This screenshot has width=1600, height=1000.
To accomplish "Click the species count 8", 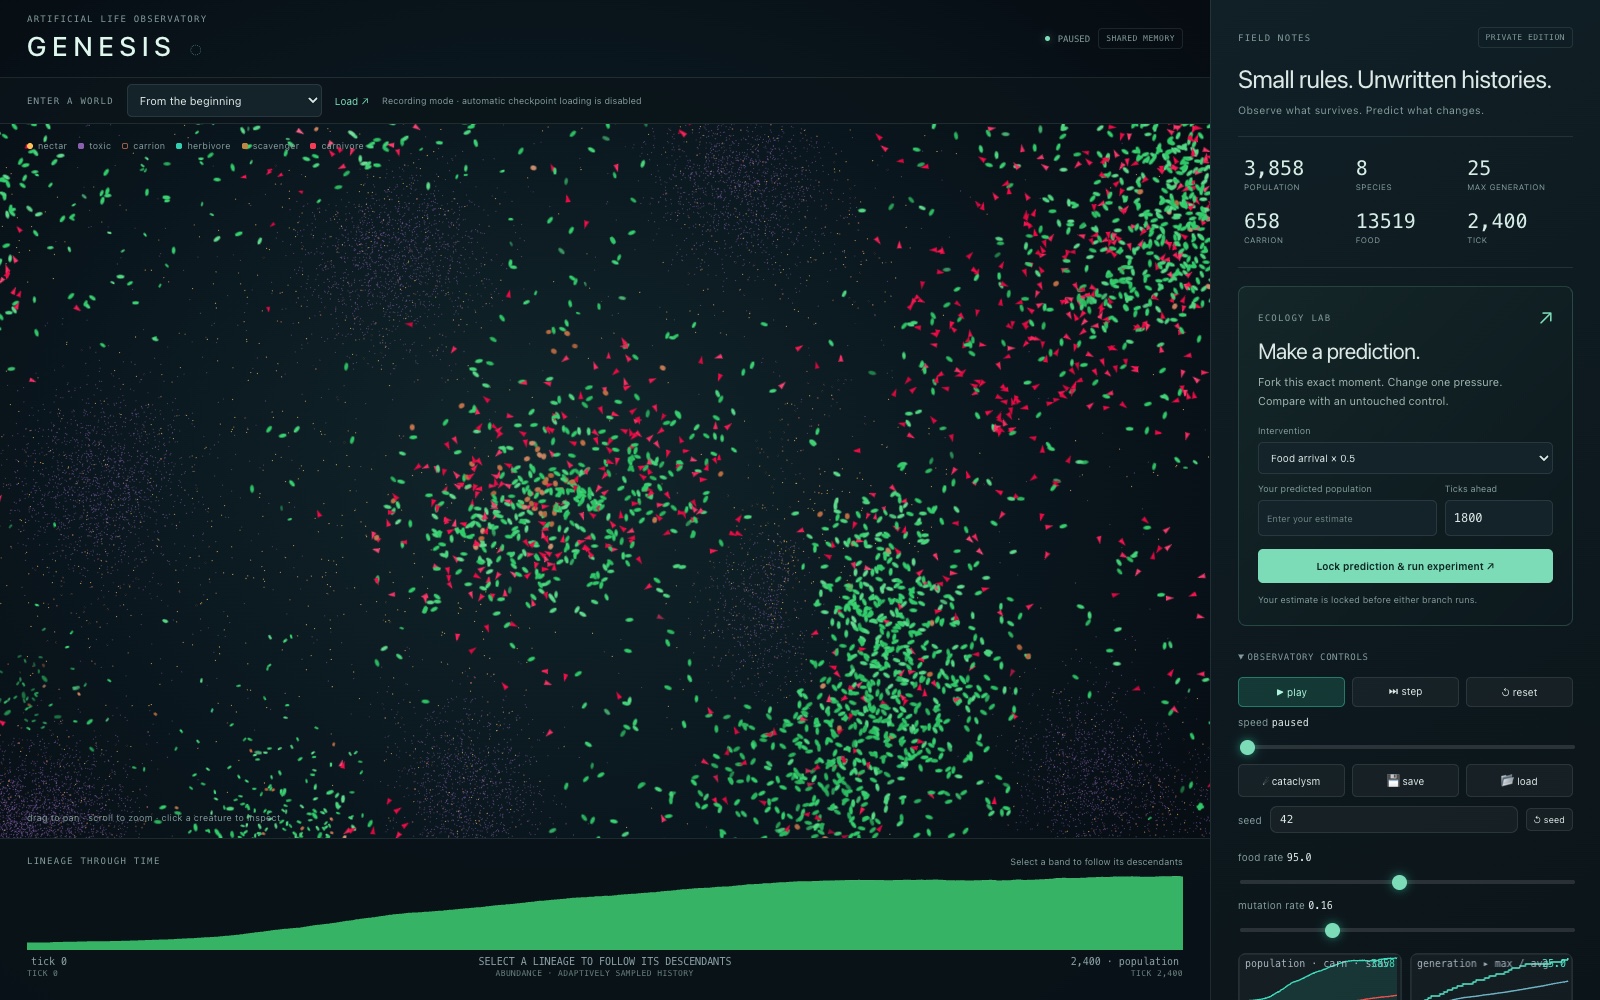I will click(x=1361, y=168).
